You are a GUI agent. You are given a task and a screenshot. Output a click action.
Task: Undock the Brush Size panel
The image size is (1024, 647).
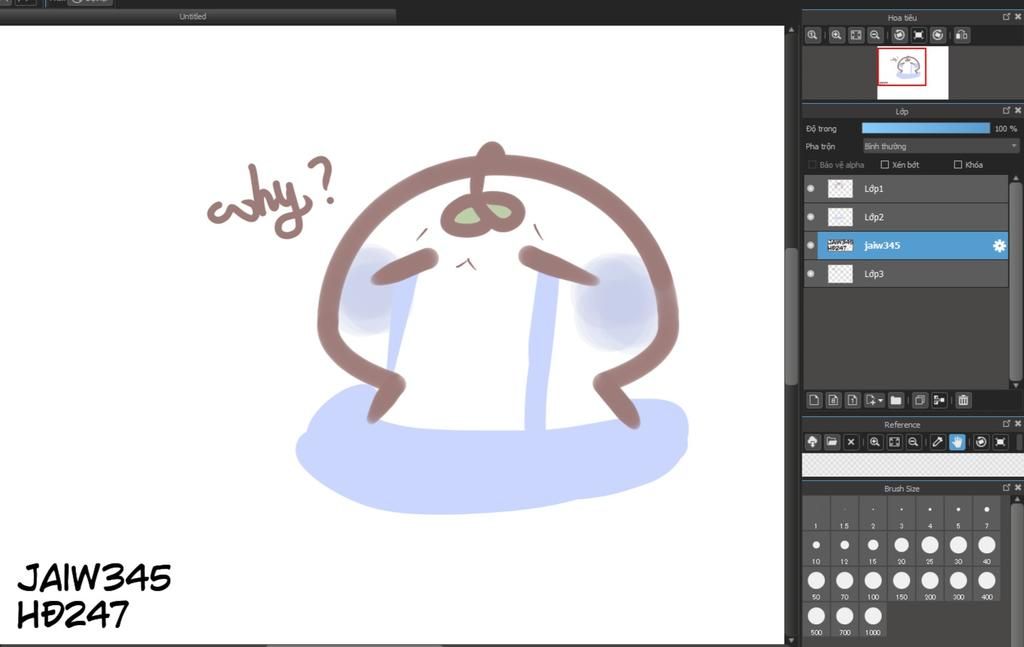(1006, 488)
